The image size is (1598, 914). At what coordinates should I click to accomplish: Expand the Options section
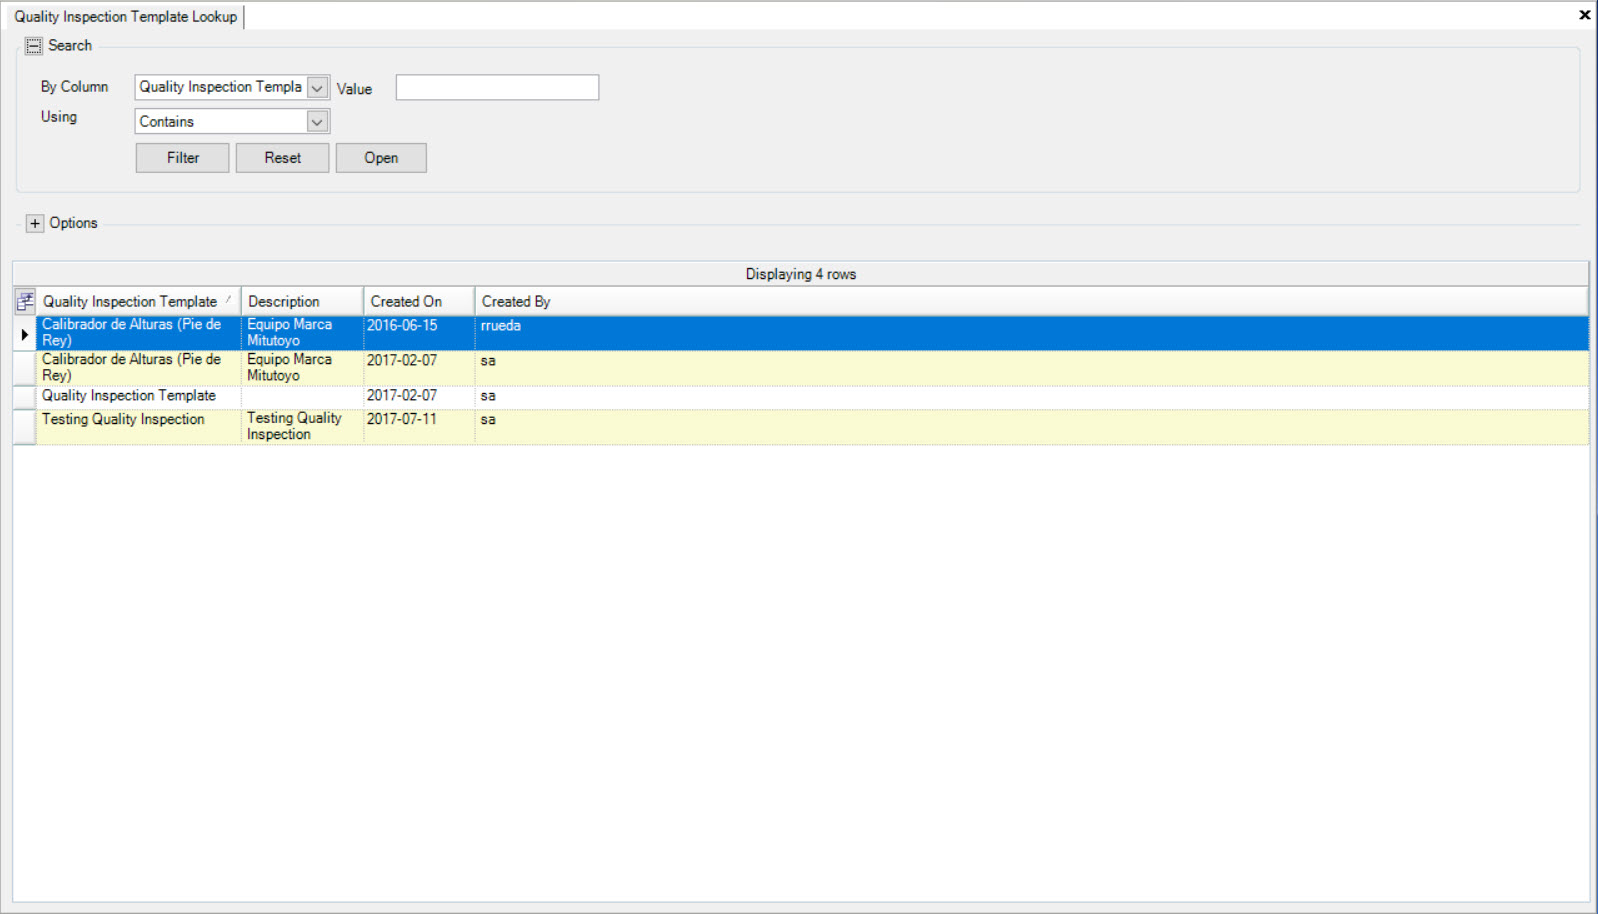[35, 223]
